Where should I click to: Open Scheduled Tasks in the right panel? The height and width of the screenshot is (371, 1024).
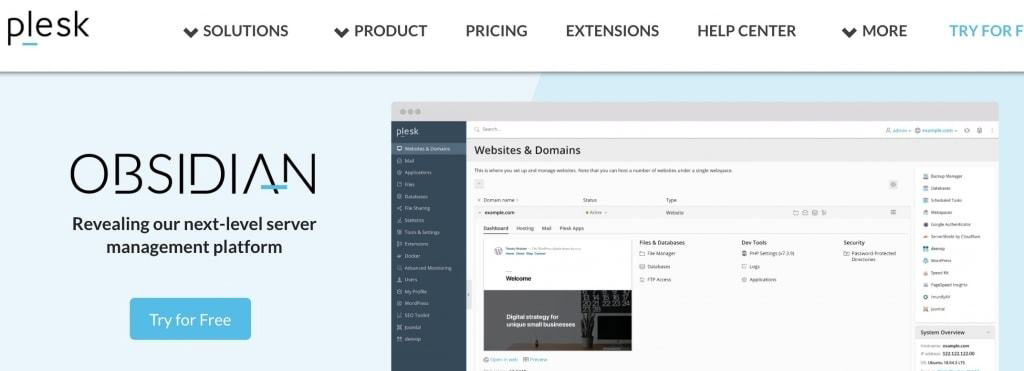(942, 201)
